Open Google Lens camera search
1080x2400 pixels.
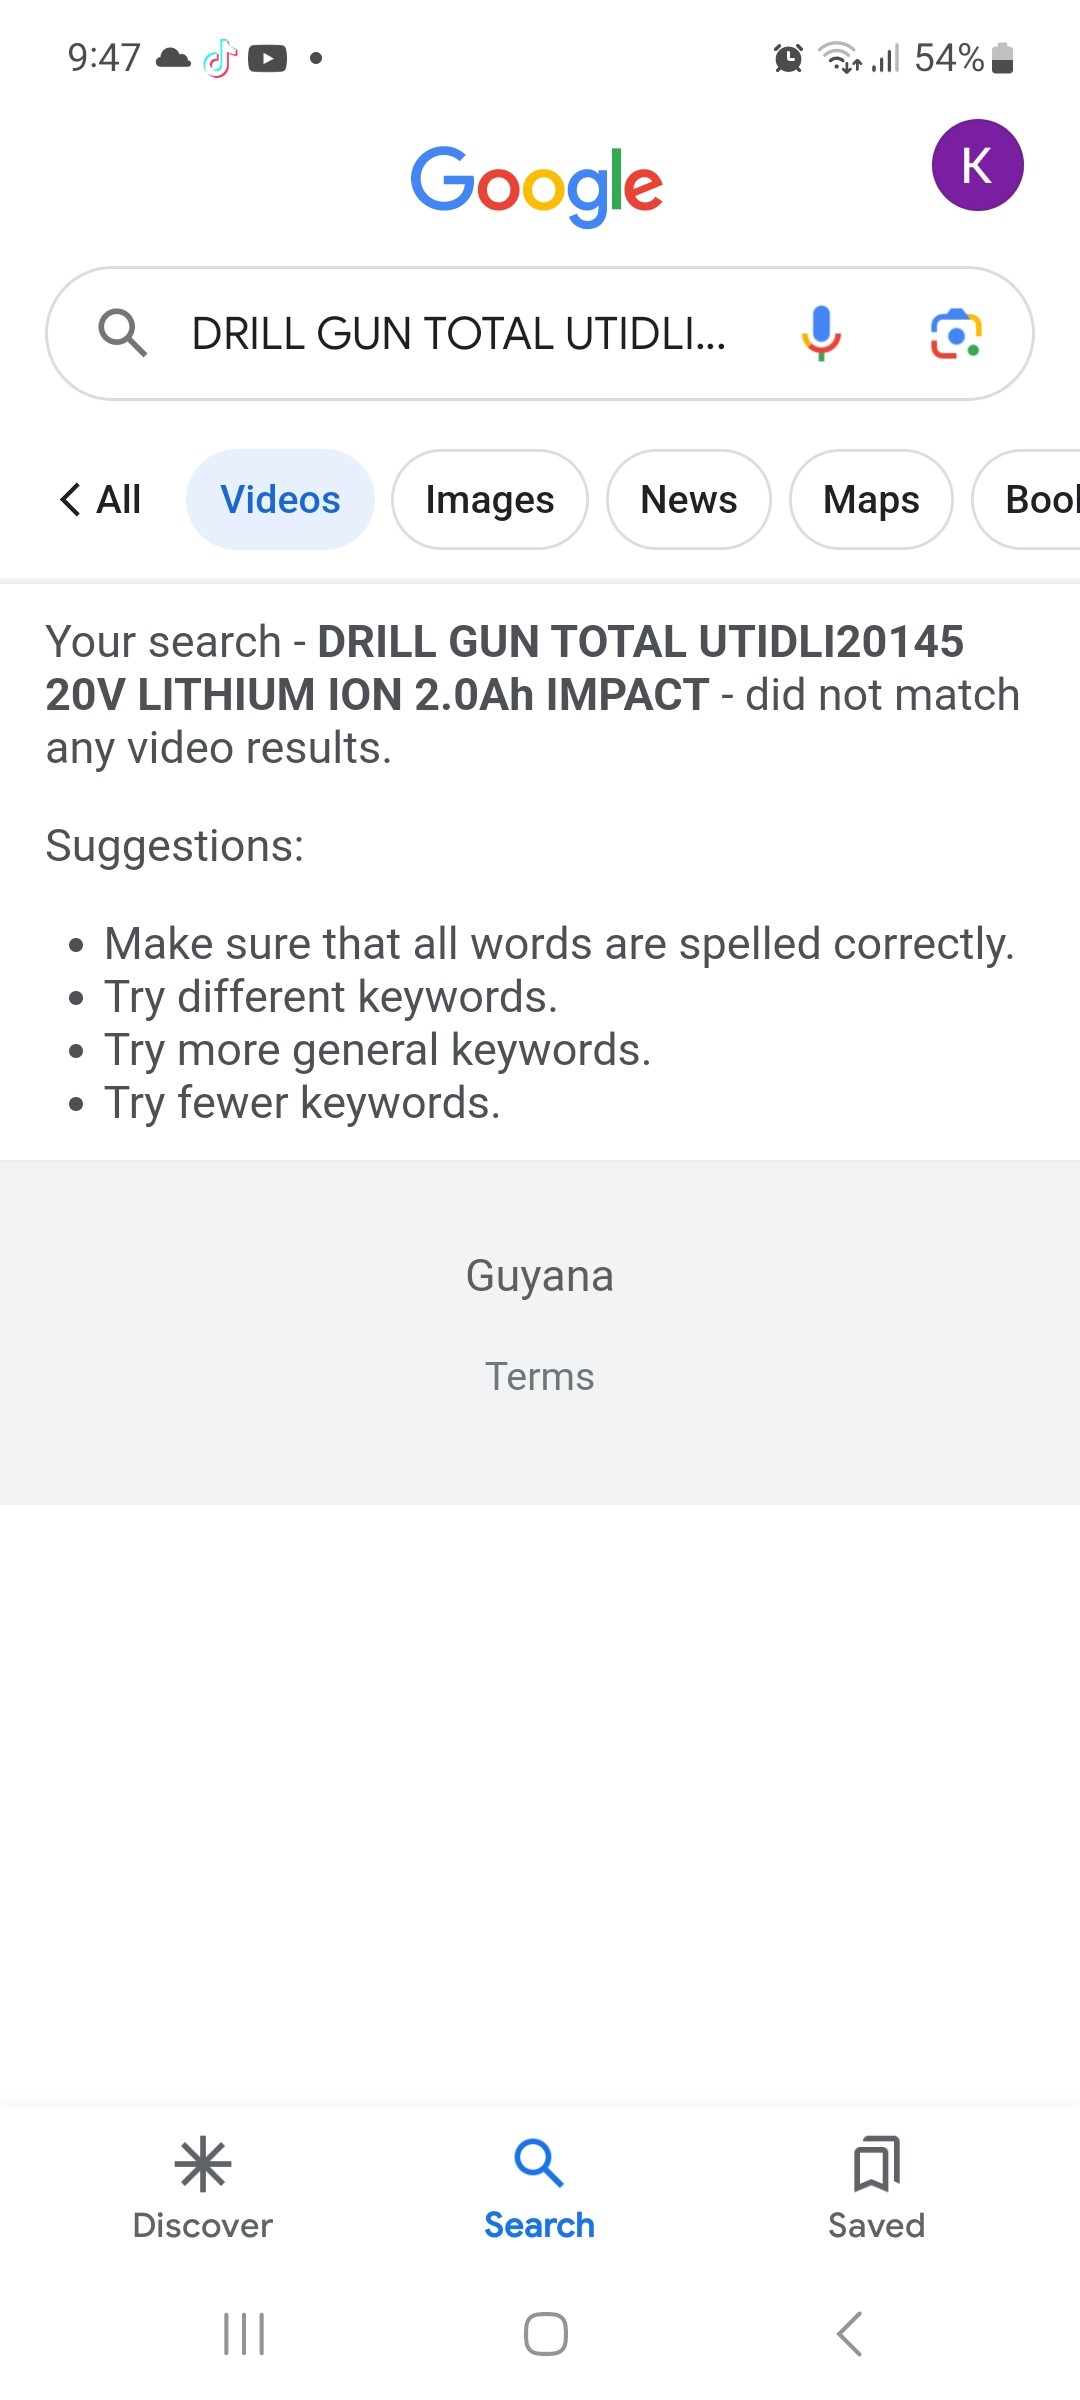coord(956,333)
